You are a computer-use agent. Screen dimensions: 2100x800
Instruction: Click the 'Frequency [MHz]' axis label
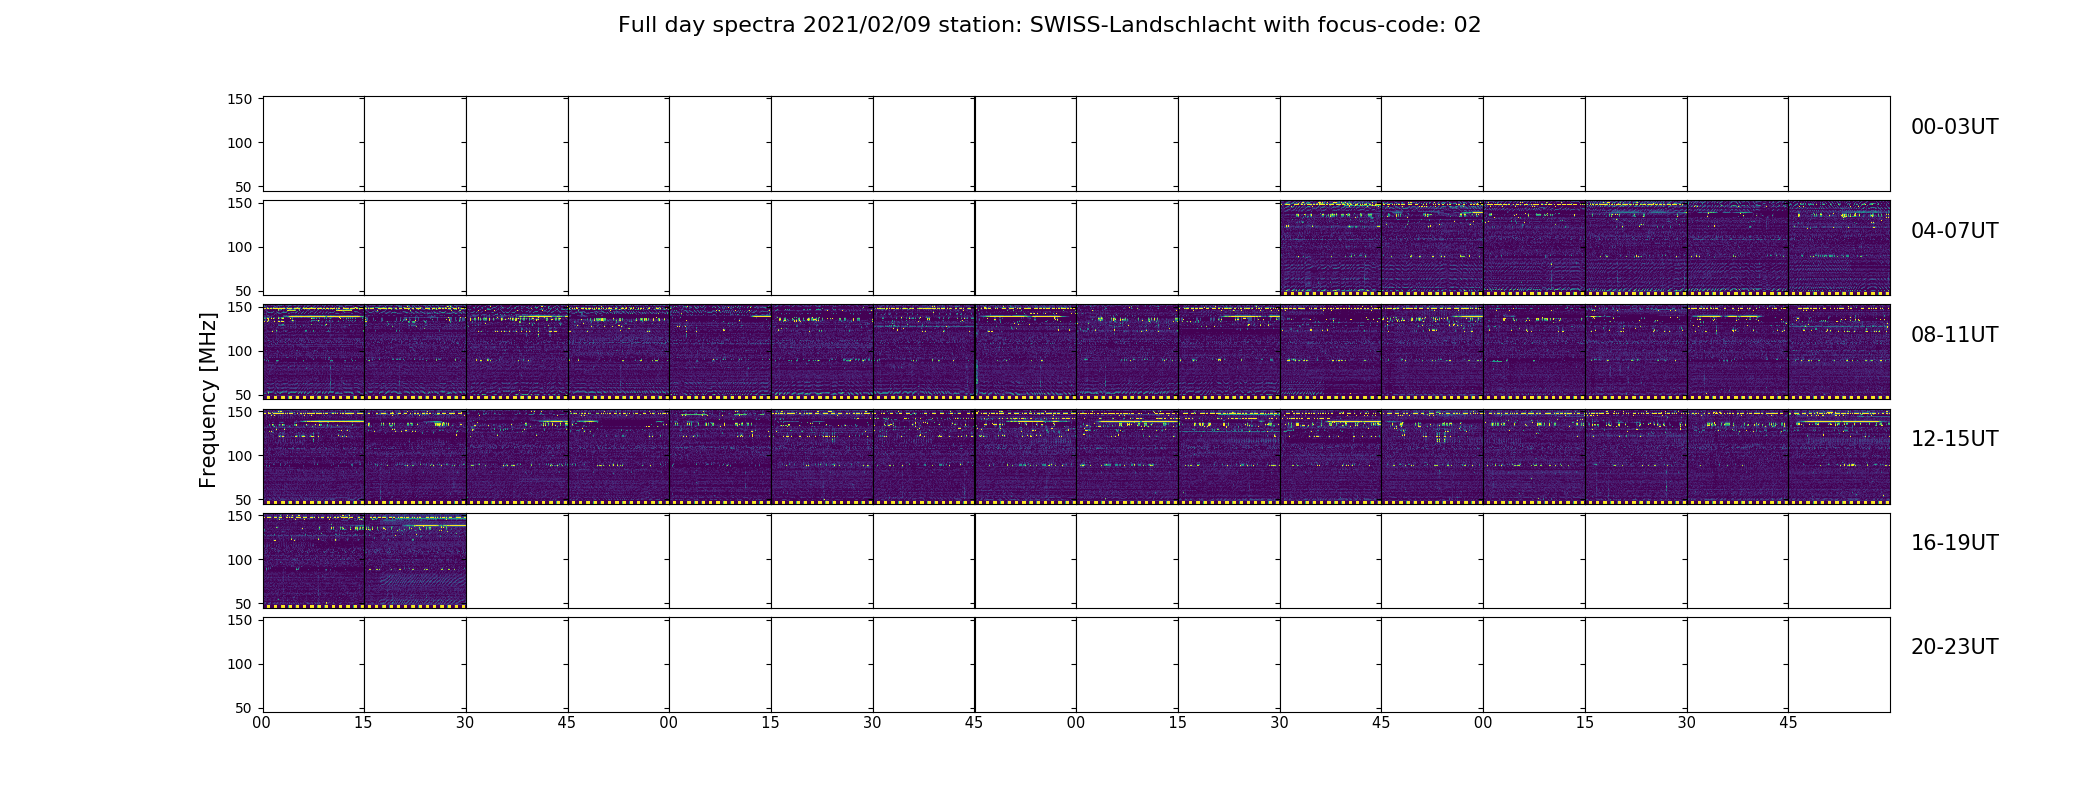[208, 400]
